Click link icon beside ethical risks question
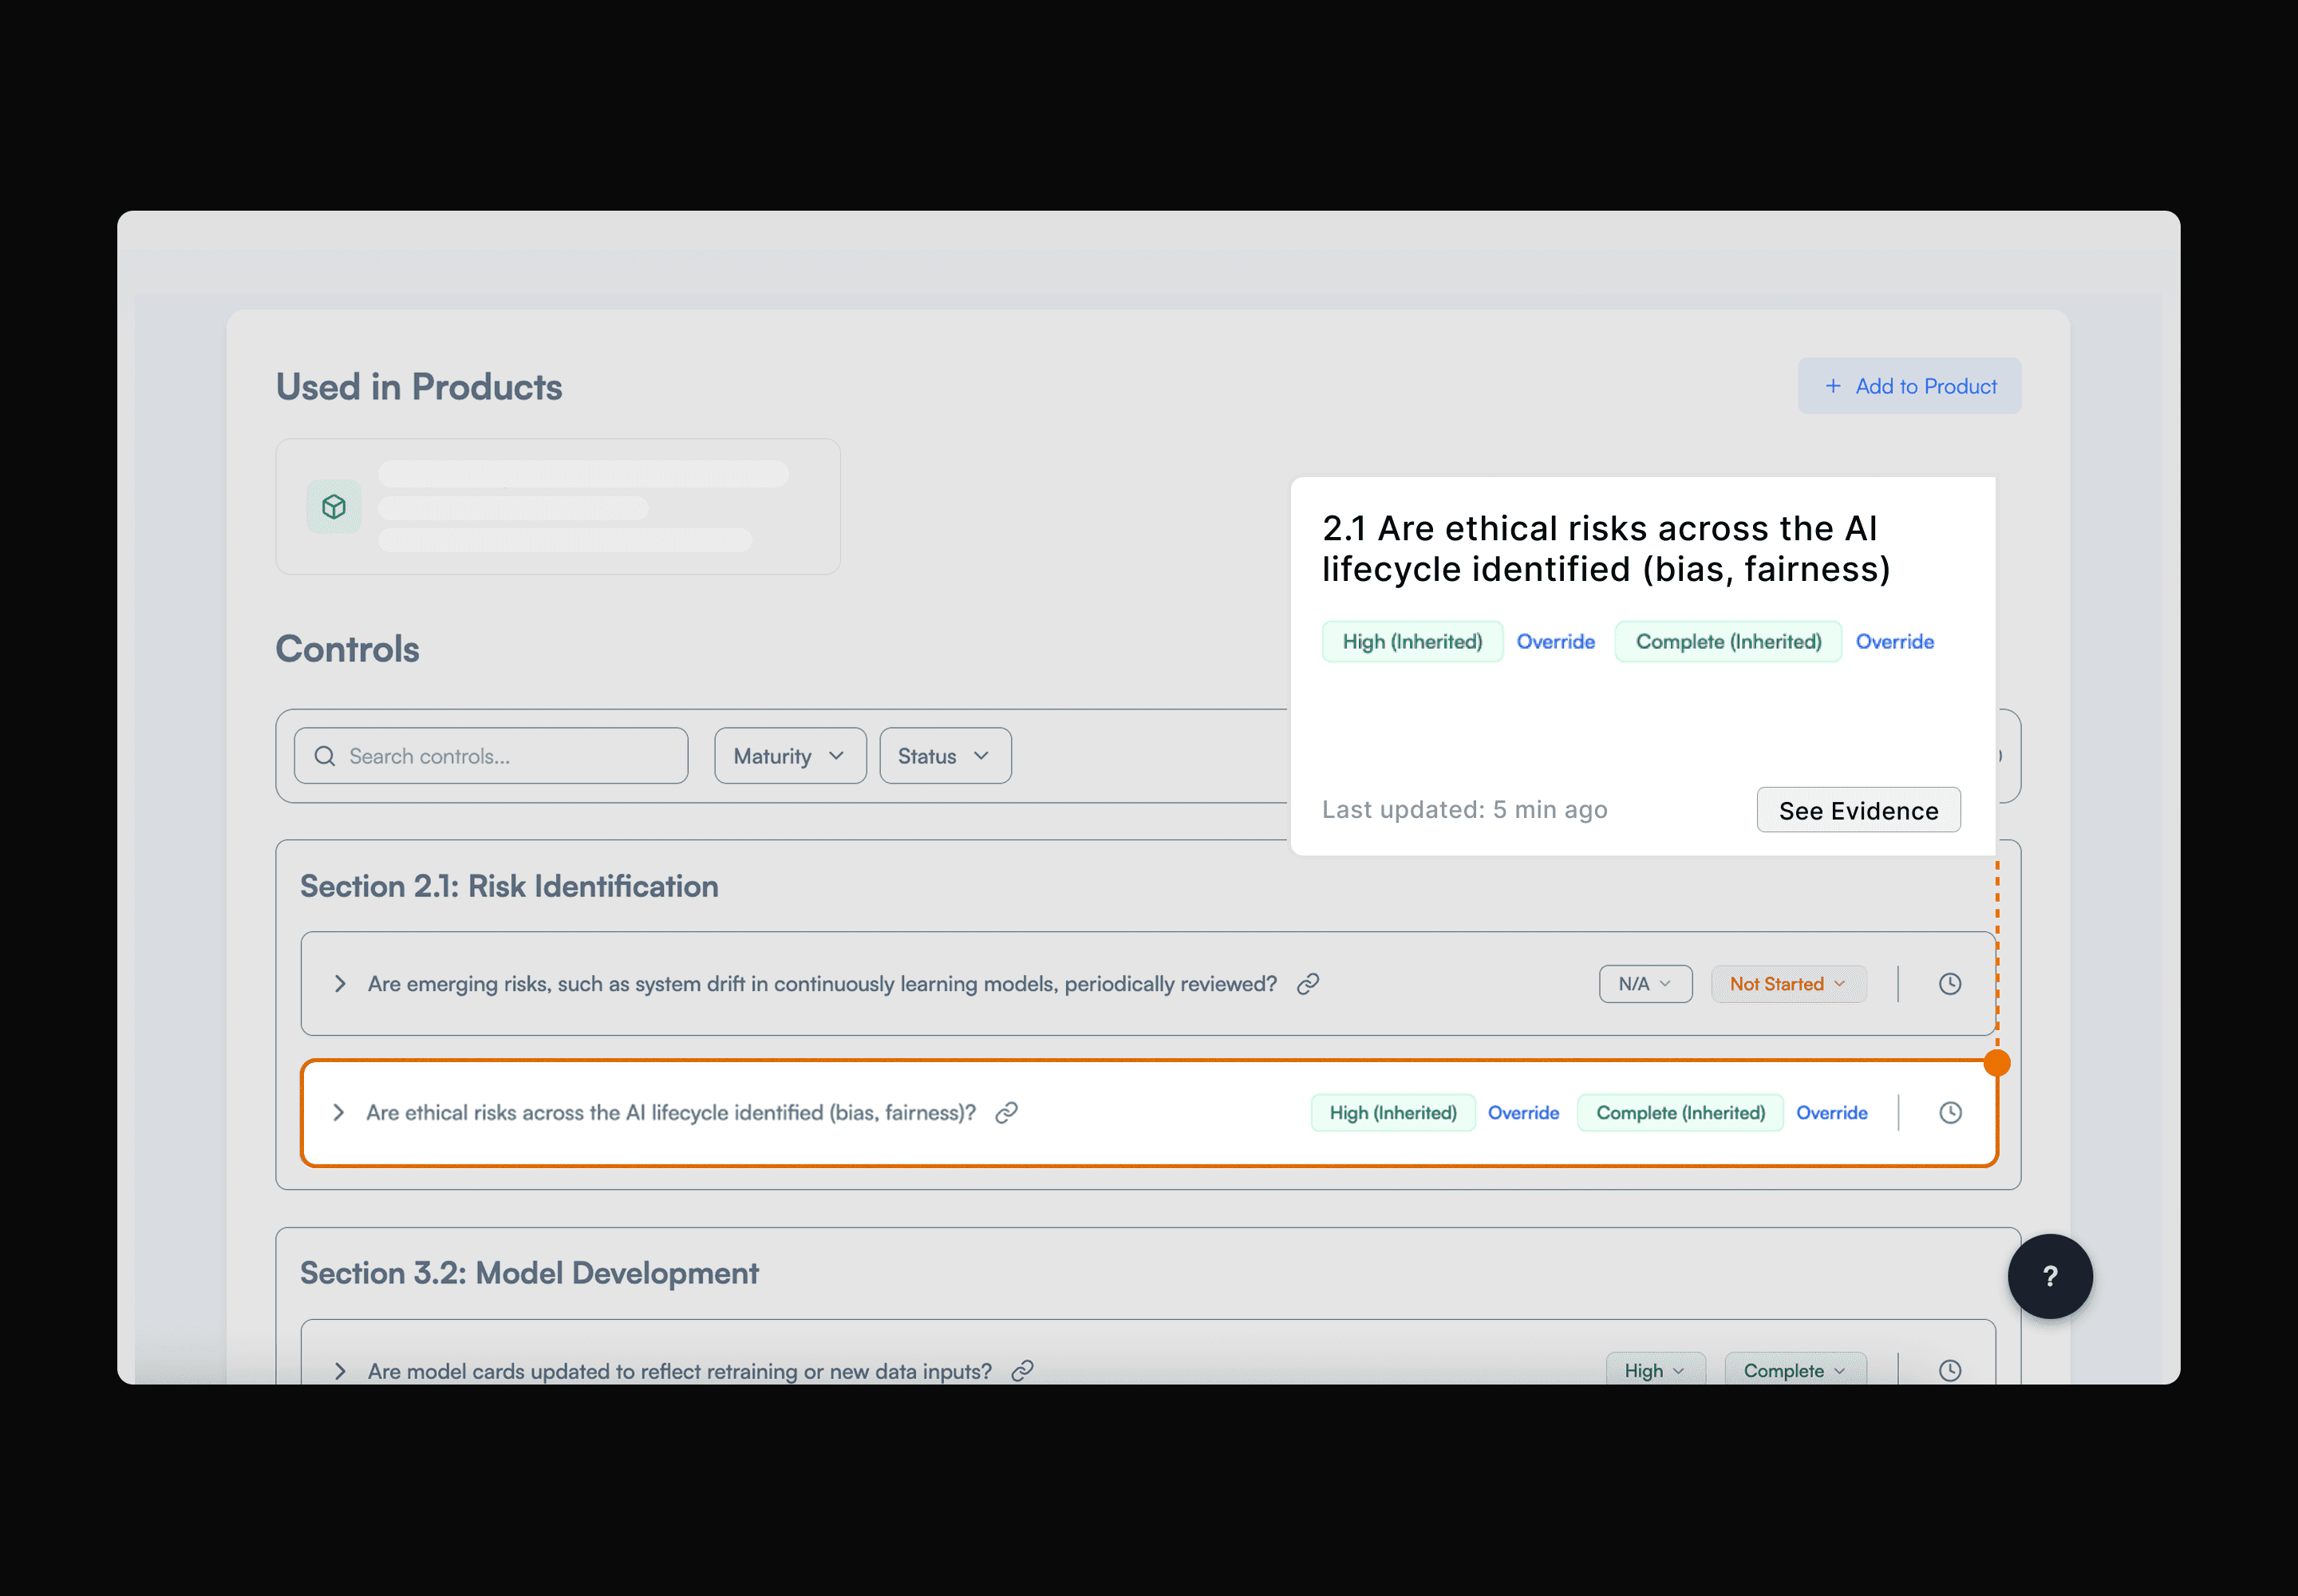 point(1006,1113)
